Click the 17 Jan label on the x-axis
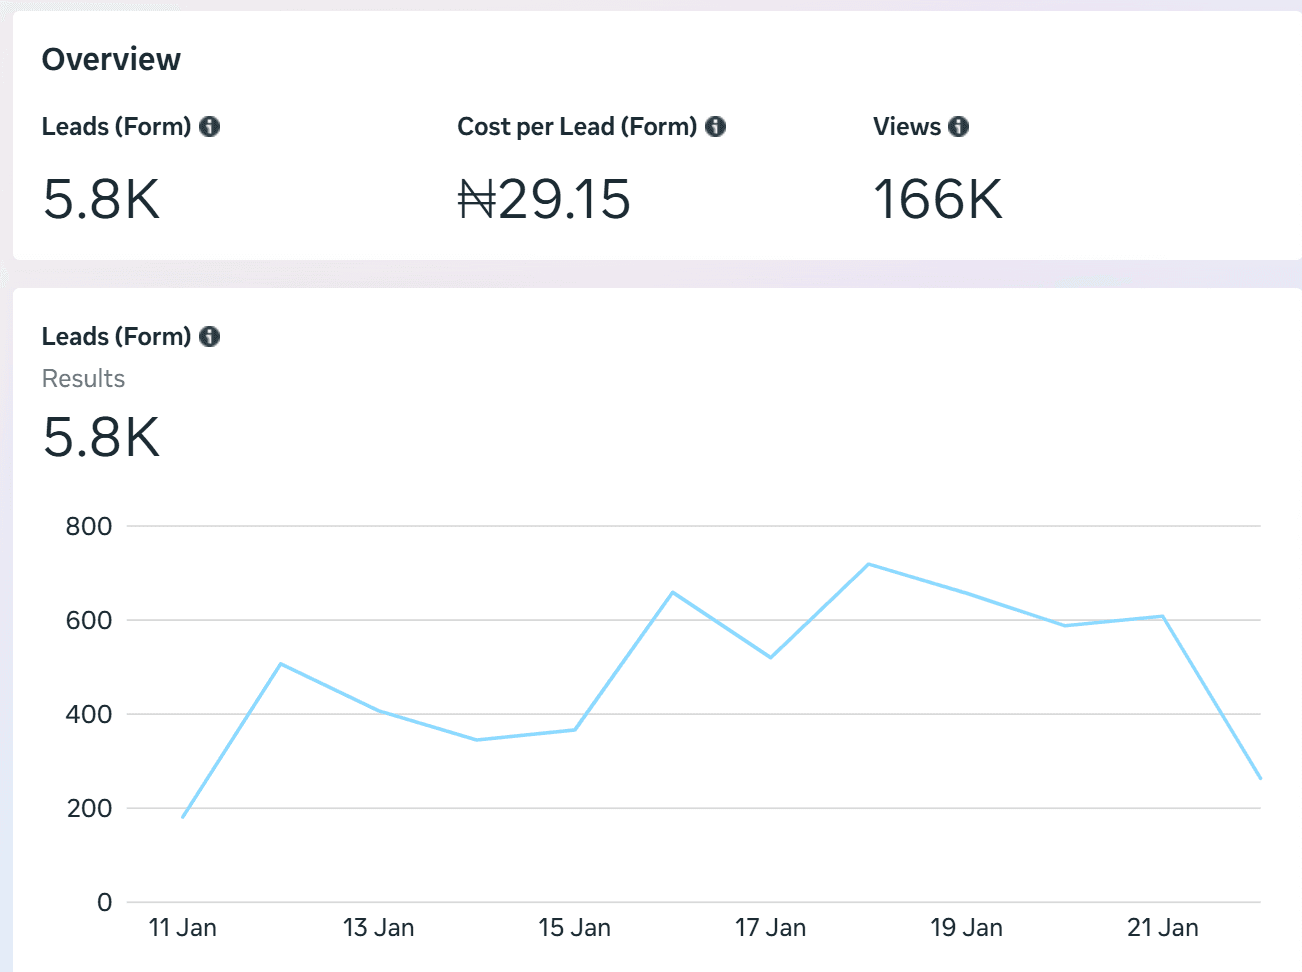 click(x=771, y=927)
